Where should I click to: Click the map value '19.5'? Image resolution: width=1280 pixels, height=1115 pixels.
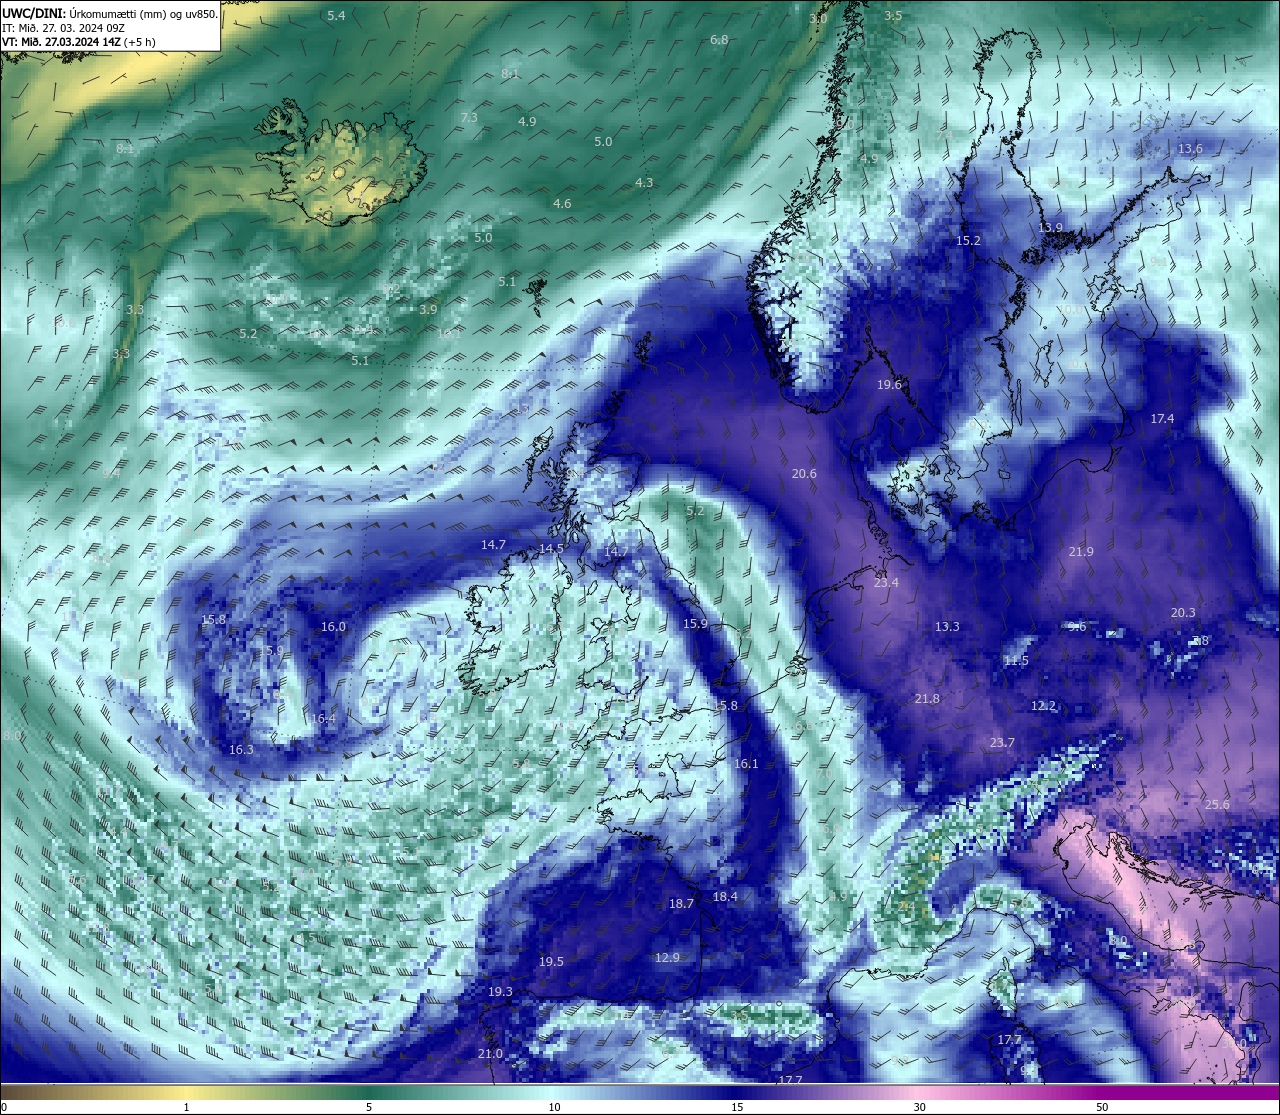point(551,962)
